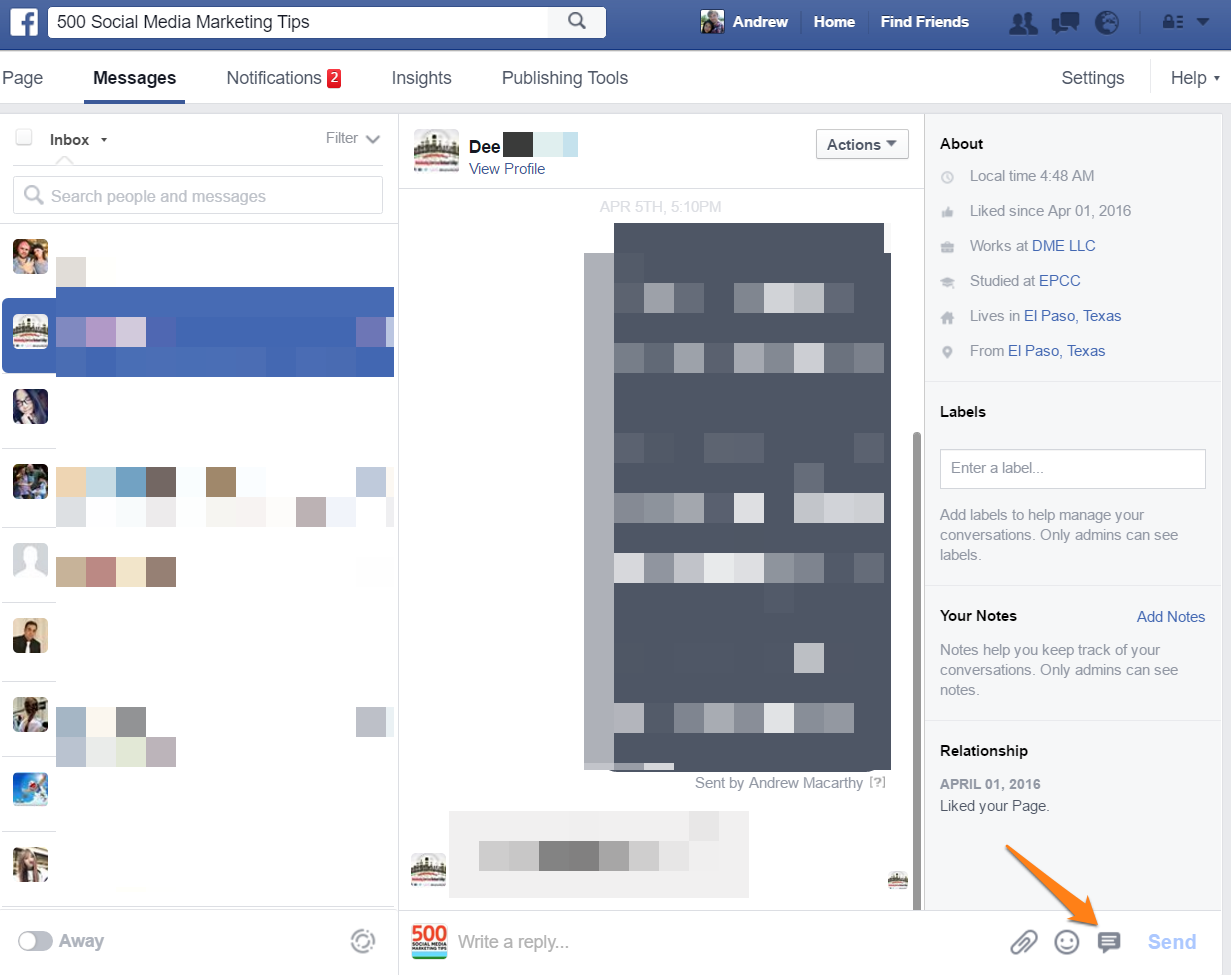
Task: Click the Facebook logo icon
Action: pyautogui.click(x=24, y=22)
